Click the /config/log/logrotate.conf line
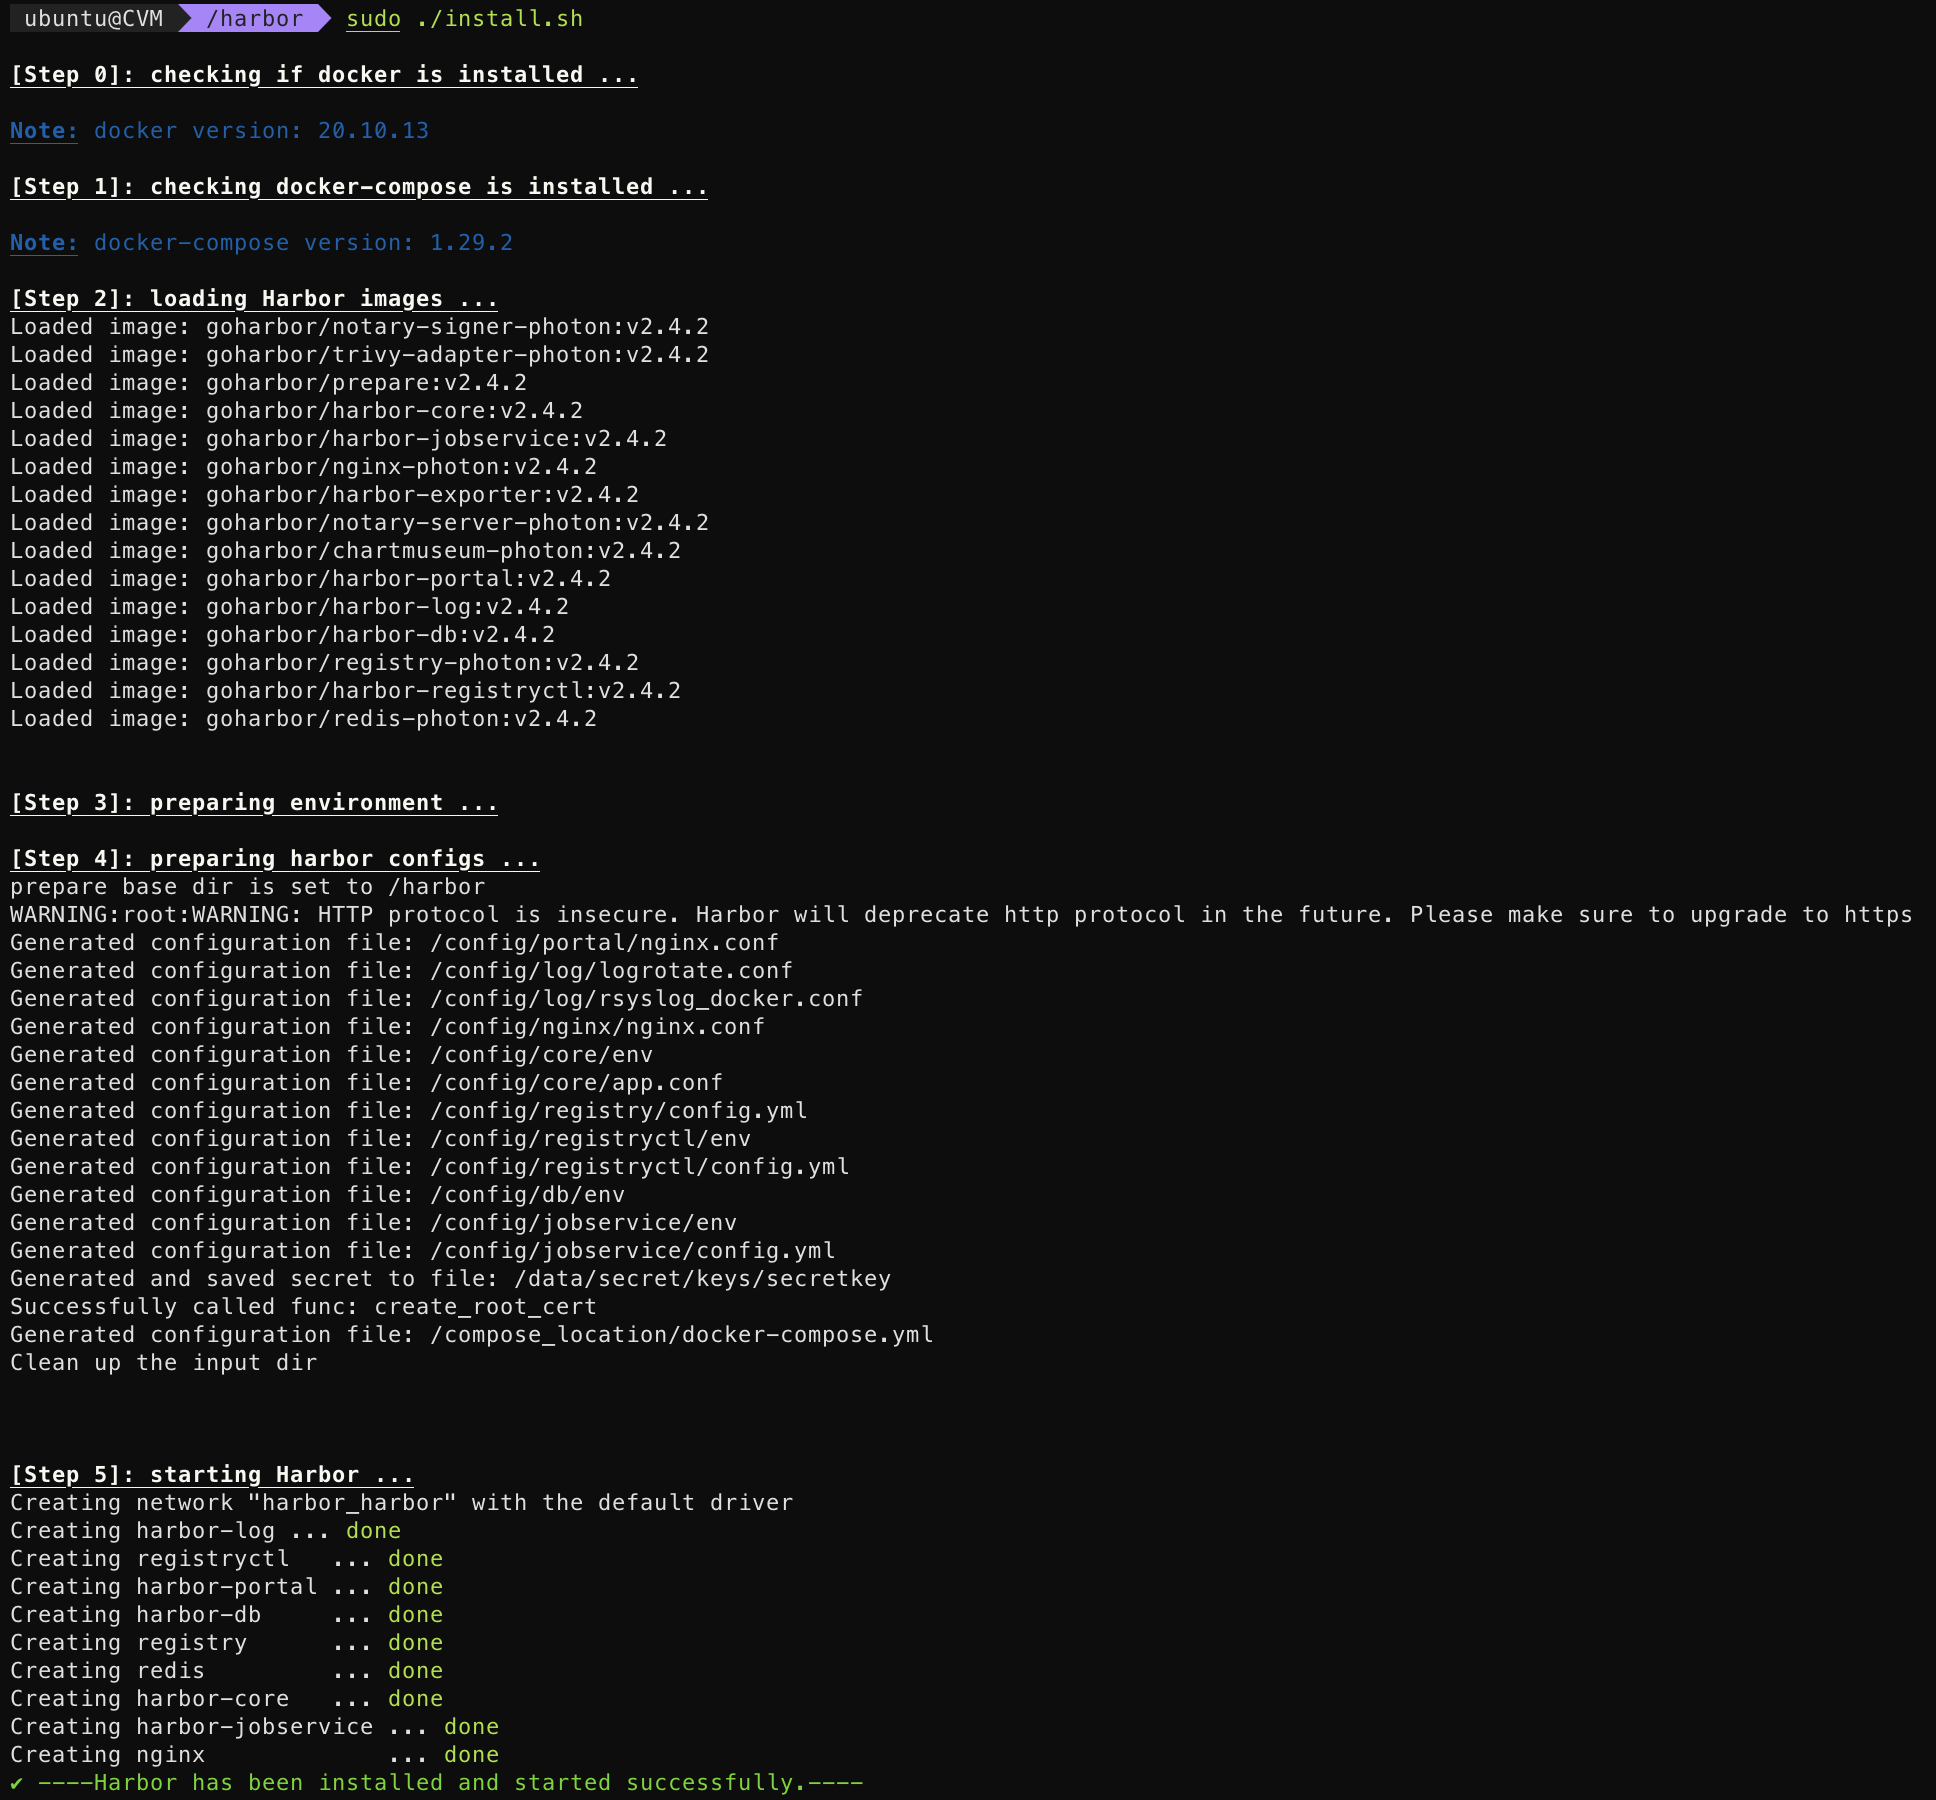Screen dimensions: 1936x1800 [x=402, y=971]
